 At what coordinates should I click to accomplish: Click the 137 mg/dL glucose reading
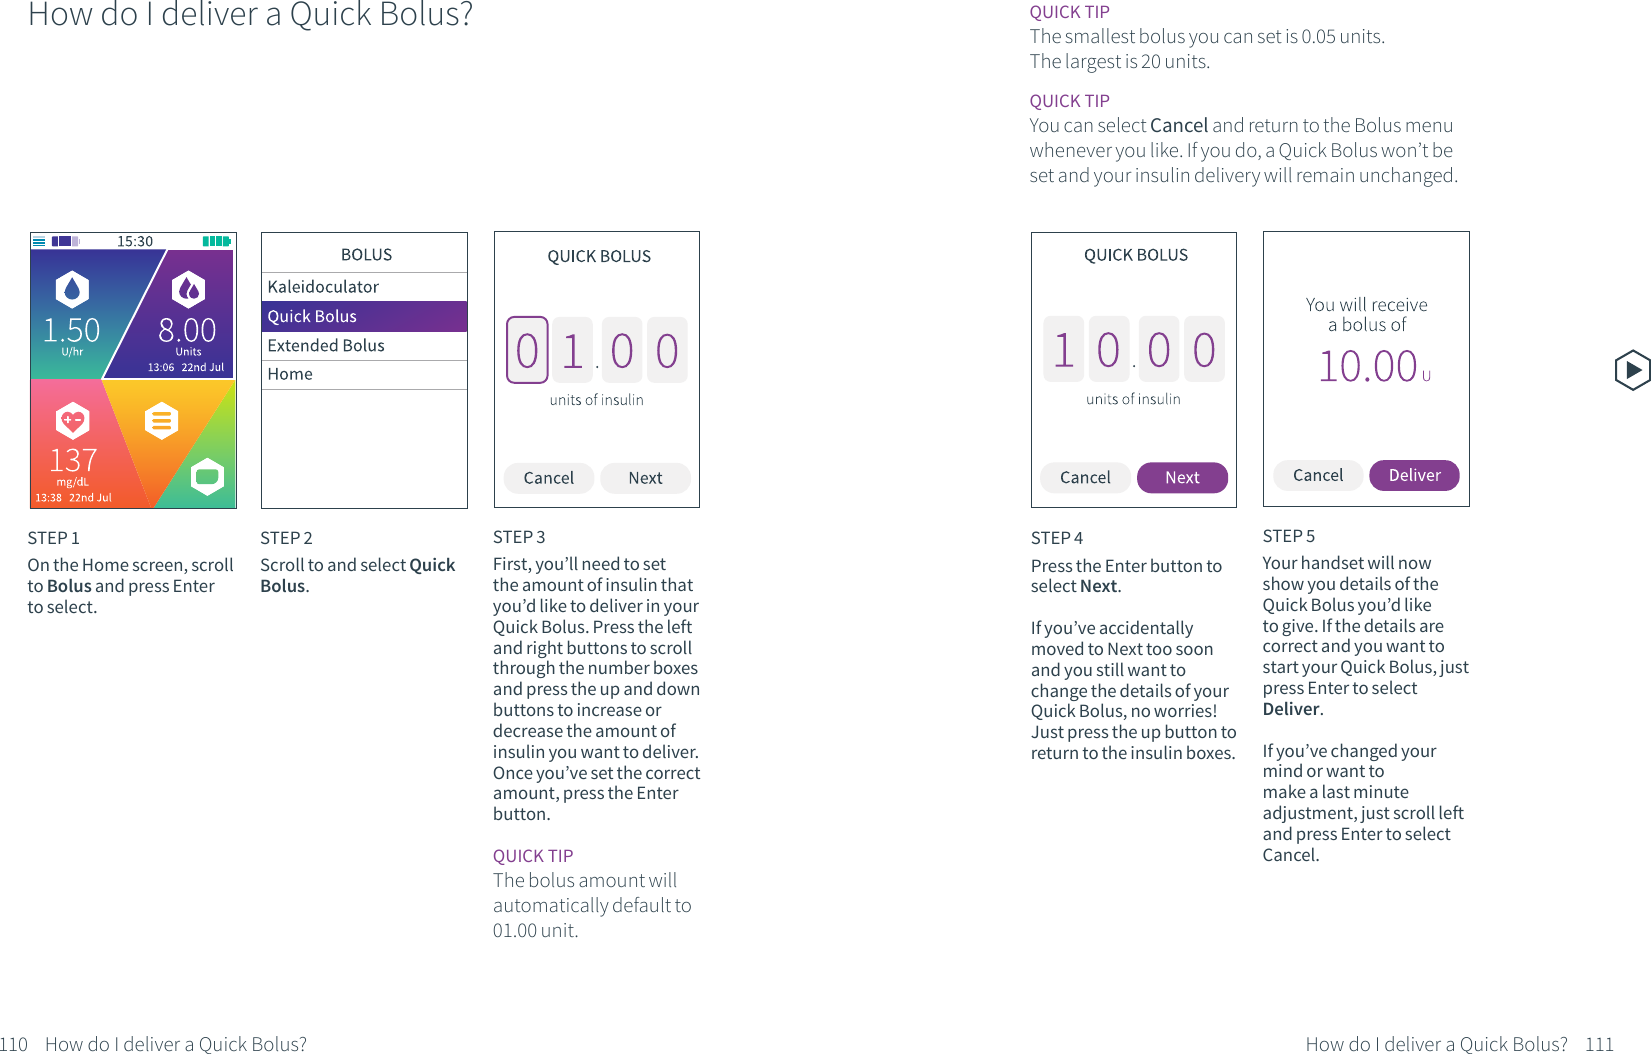[73, 461]
